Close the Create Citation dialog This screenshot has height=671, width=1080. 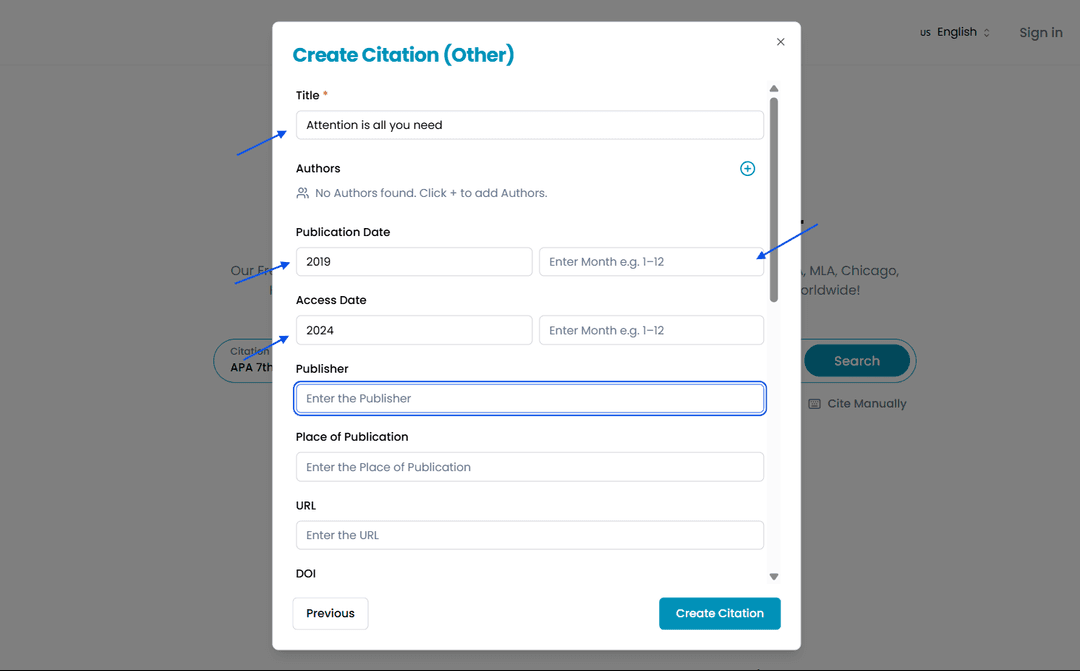point(780,42)
